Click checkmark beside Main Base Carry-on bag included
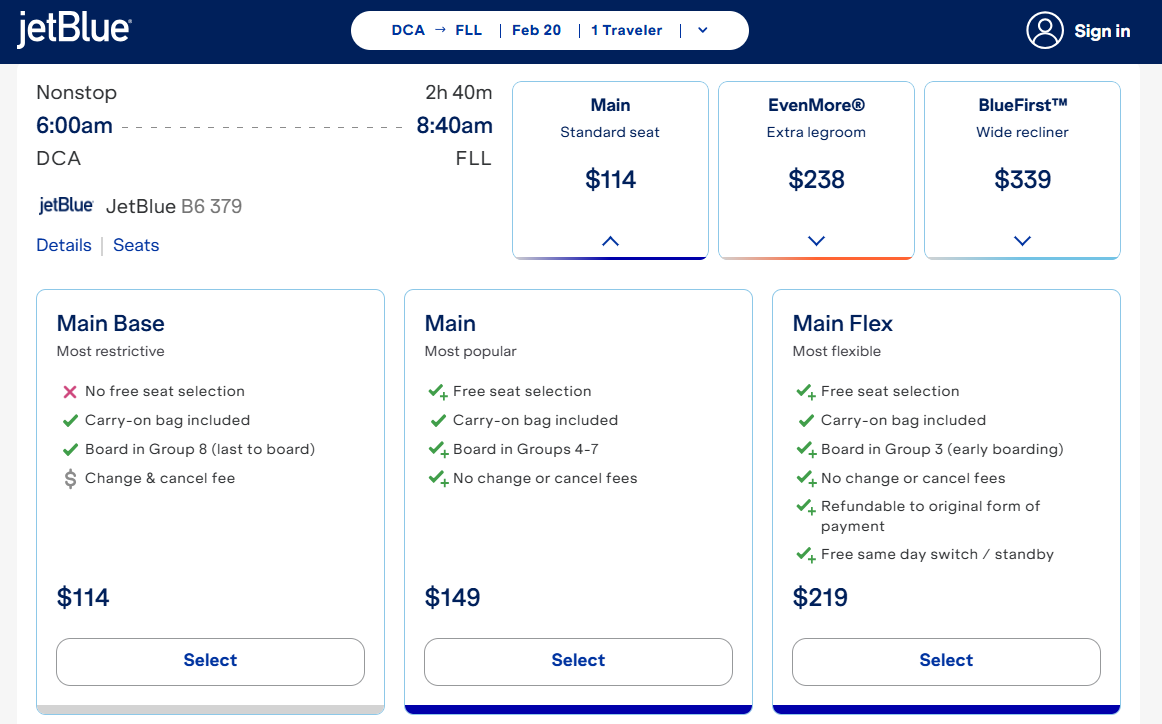The image size is (1162, 724). (x=70, y=421)
